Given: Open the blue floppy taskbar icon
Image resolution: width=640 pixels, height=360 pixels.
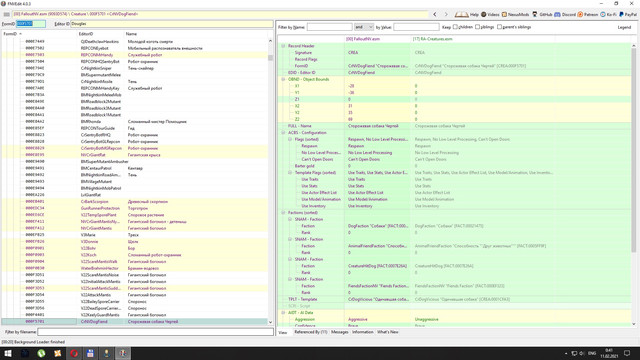Looking at the screenshot, I should [90, 353].
